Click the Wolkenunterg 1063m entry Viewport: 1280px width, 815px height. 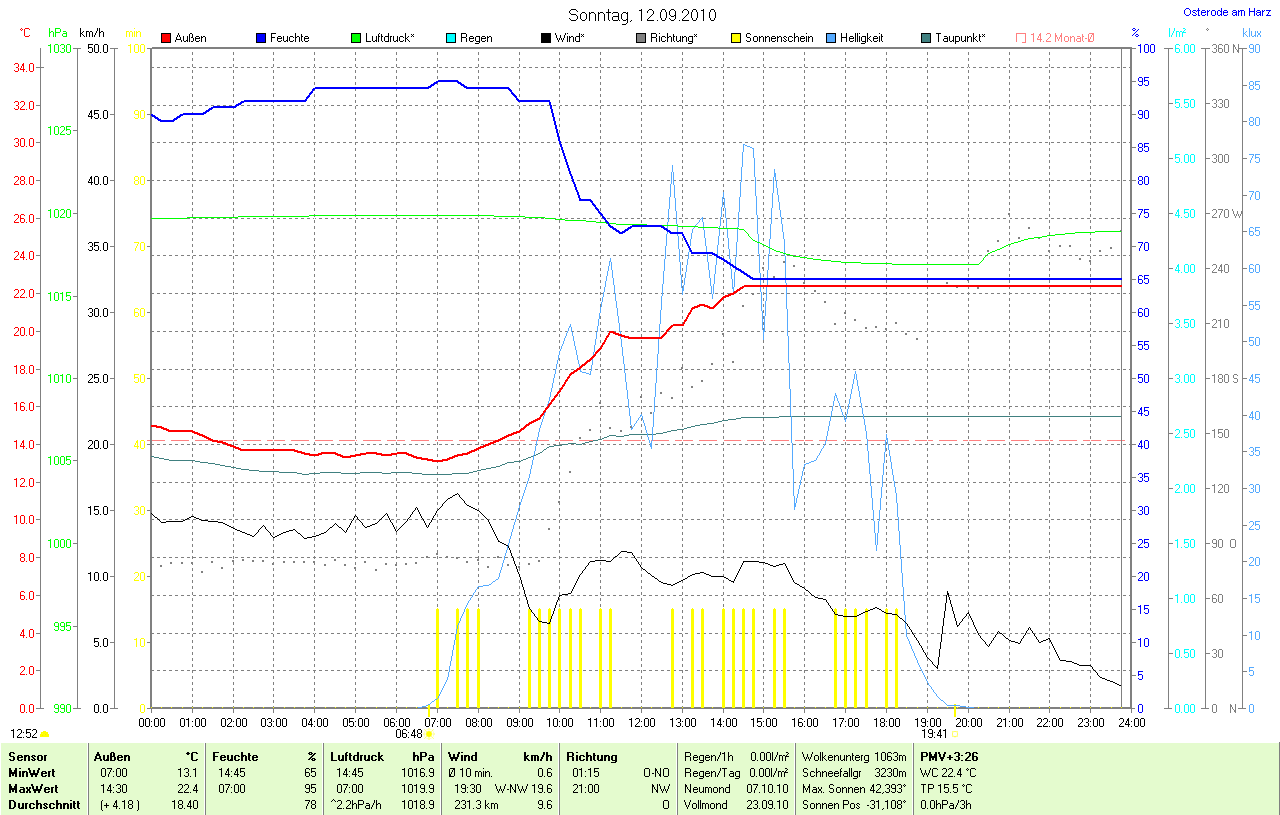click(854, 757)
